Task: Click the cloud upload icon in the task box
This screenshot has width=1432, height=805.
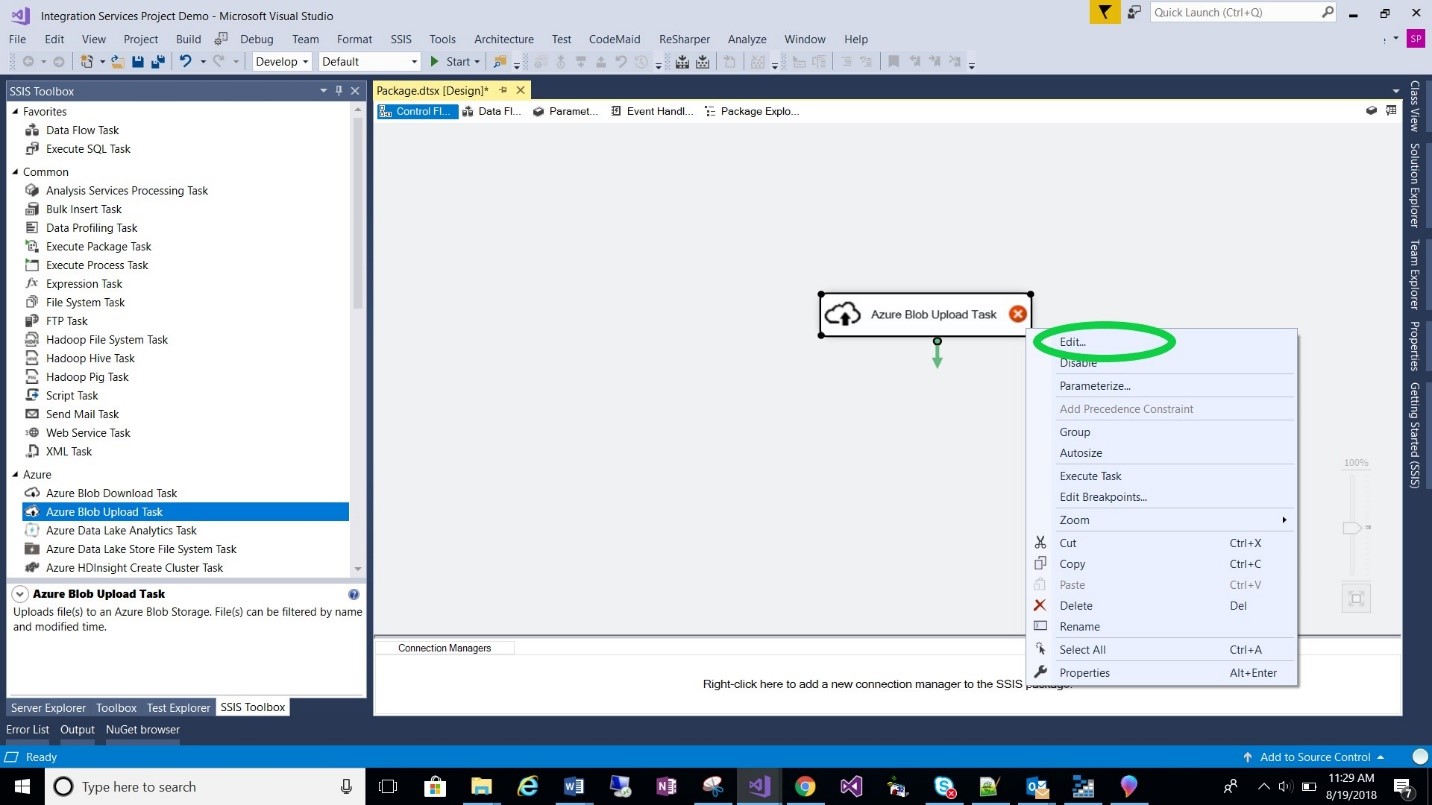Action: pos(844,314)
